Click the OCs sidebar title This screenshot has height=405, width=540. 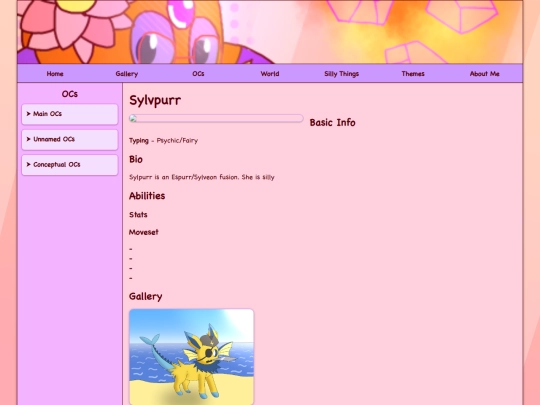pos(70,94)
